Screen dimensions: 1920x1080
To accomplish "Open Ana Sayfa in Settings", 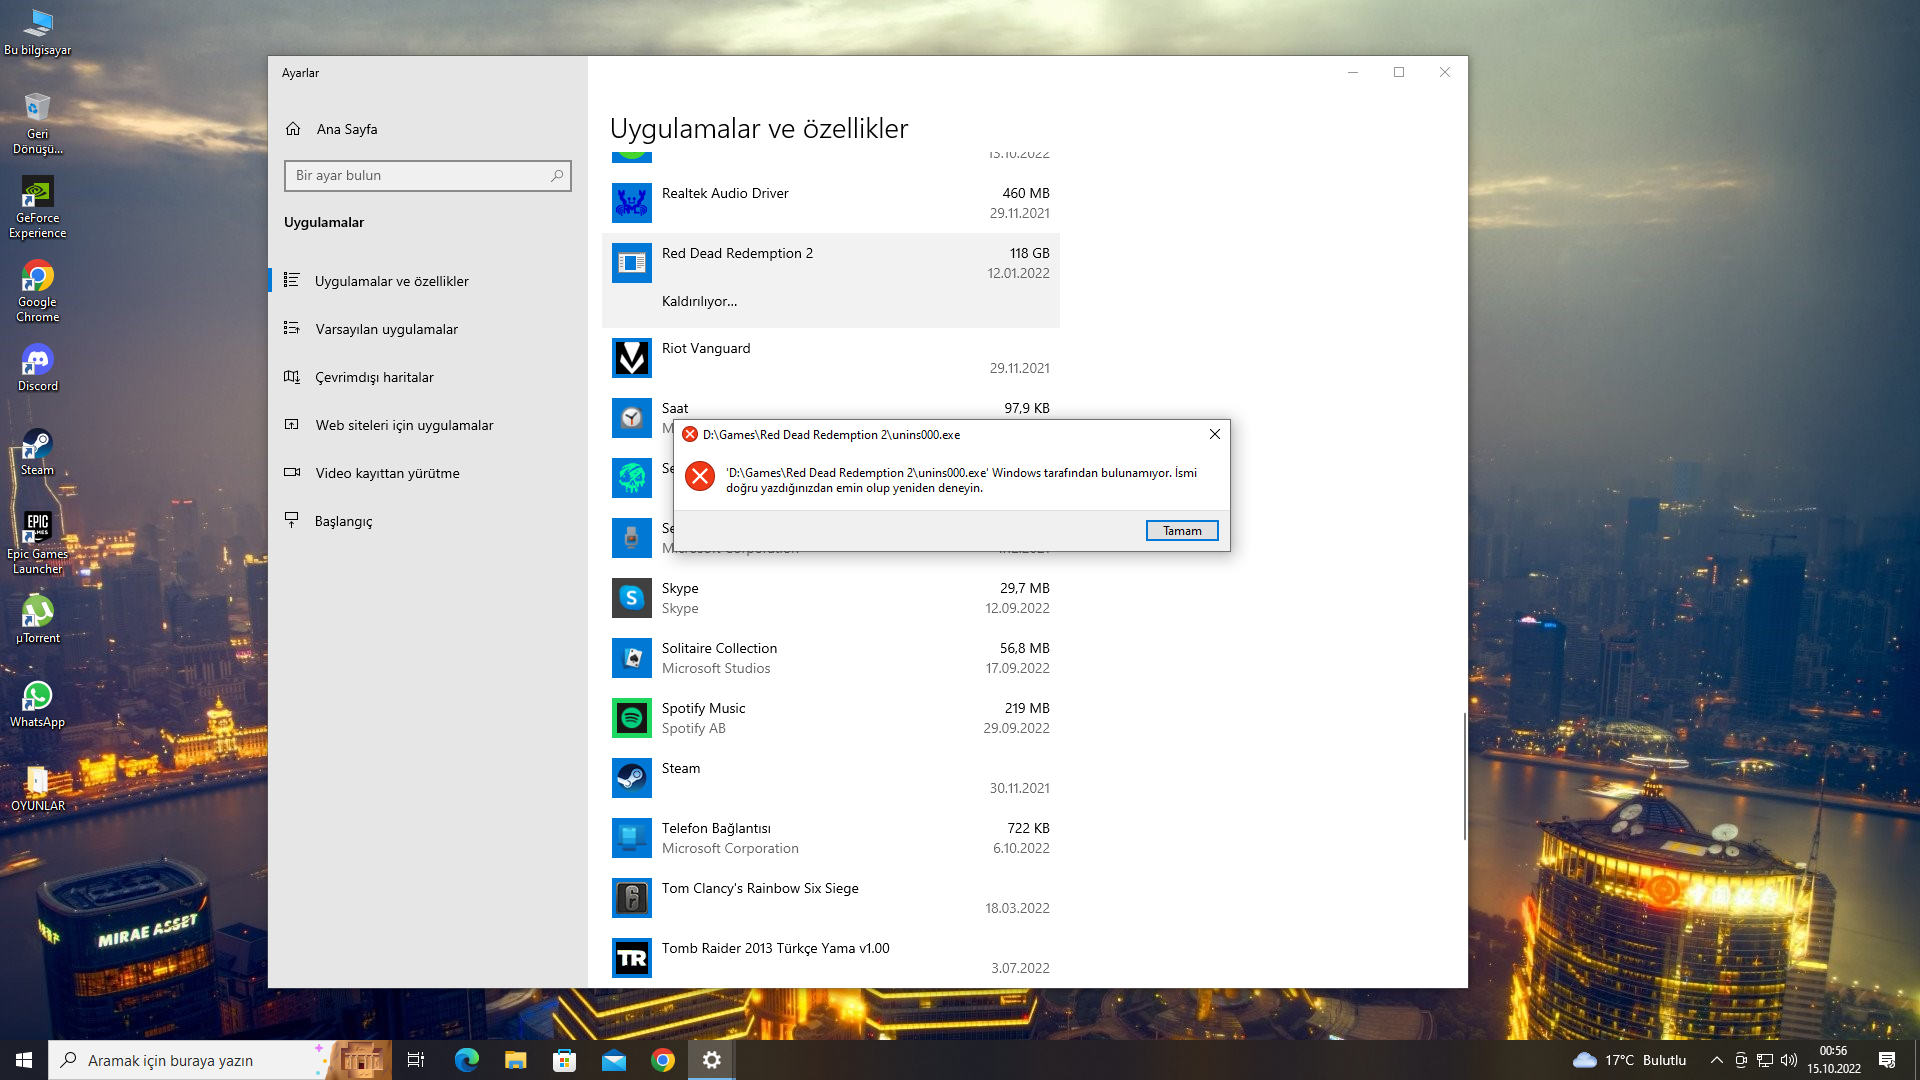I will 346,129.
